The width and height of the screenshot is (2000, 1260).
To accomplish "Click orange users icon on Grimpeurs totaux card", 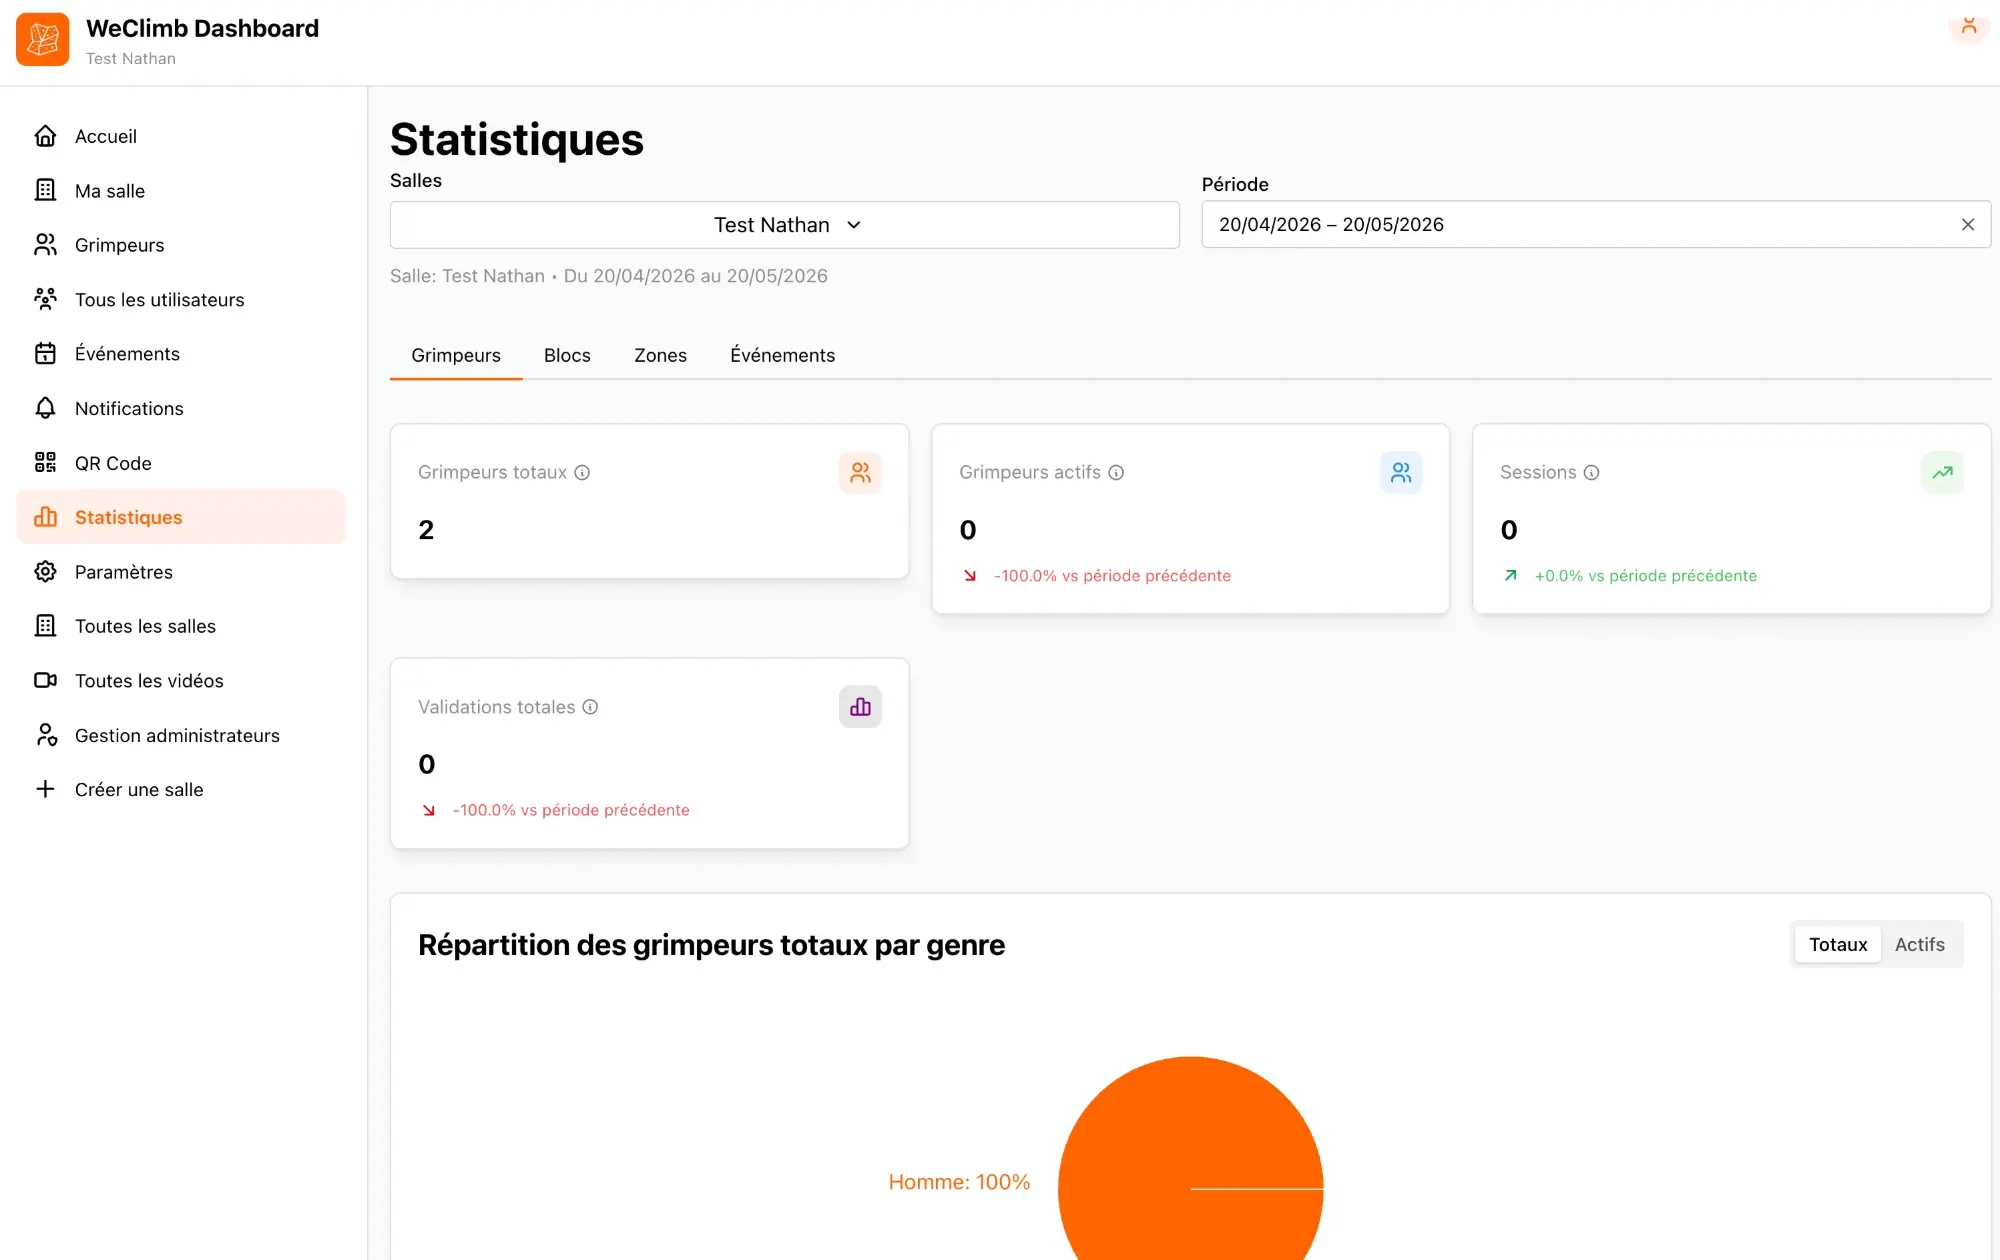I will point(860,473).
